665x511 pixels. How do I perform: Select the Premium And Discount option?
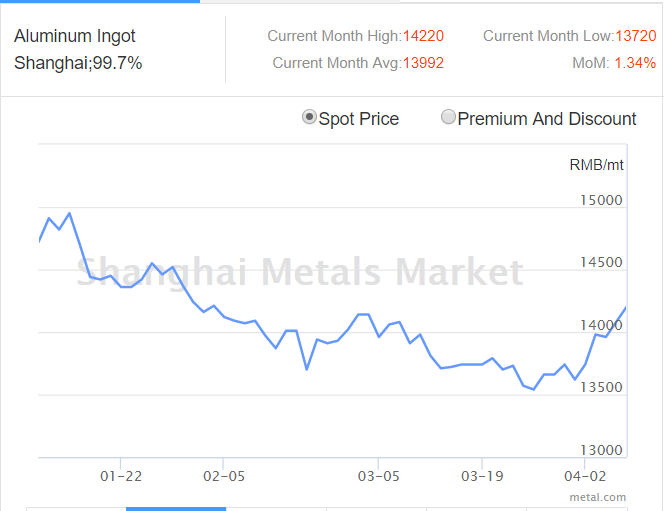(x=449, y=118)
